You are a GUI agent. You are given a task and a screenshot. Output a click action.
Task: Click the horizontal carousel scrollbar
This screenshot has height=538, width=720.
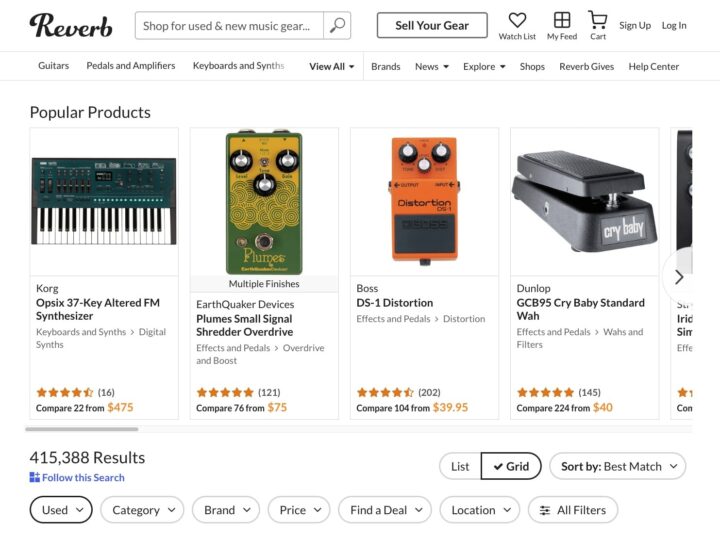pos(84,429)
